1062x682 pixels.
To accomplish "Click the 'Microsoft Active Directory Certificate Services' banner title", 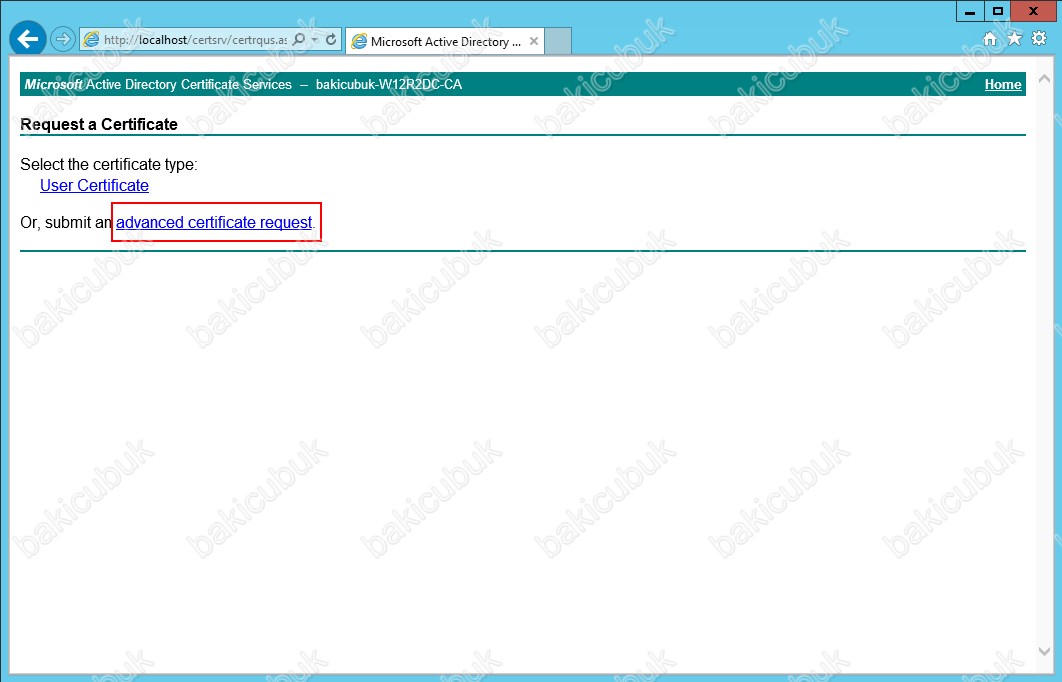I will 158,85.
